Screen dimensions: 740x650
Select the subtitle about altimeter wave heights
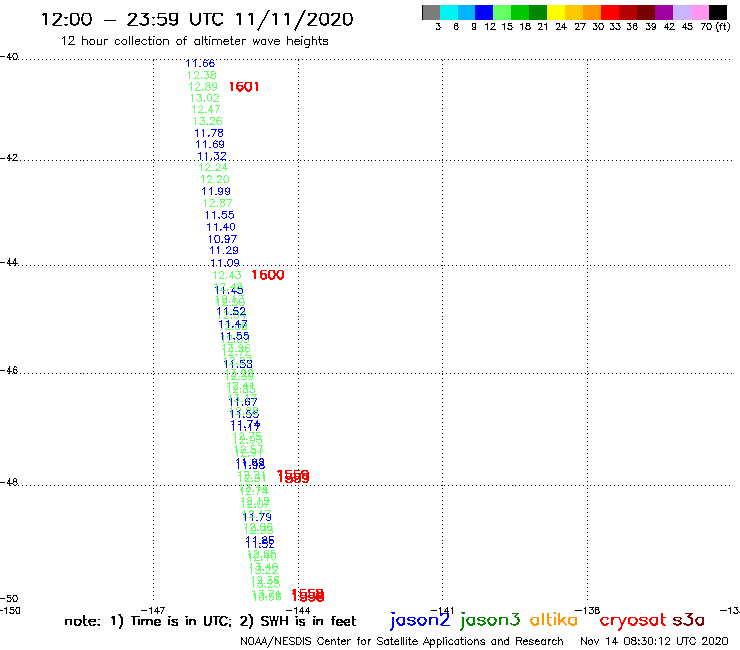[194, 41]
